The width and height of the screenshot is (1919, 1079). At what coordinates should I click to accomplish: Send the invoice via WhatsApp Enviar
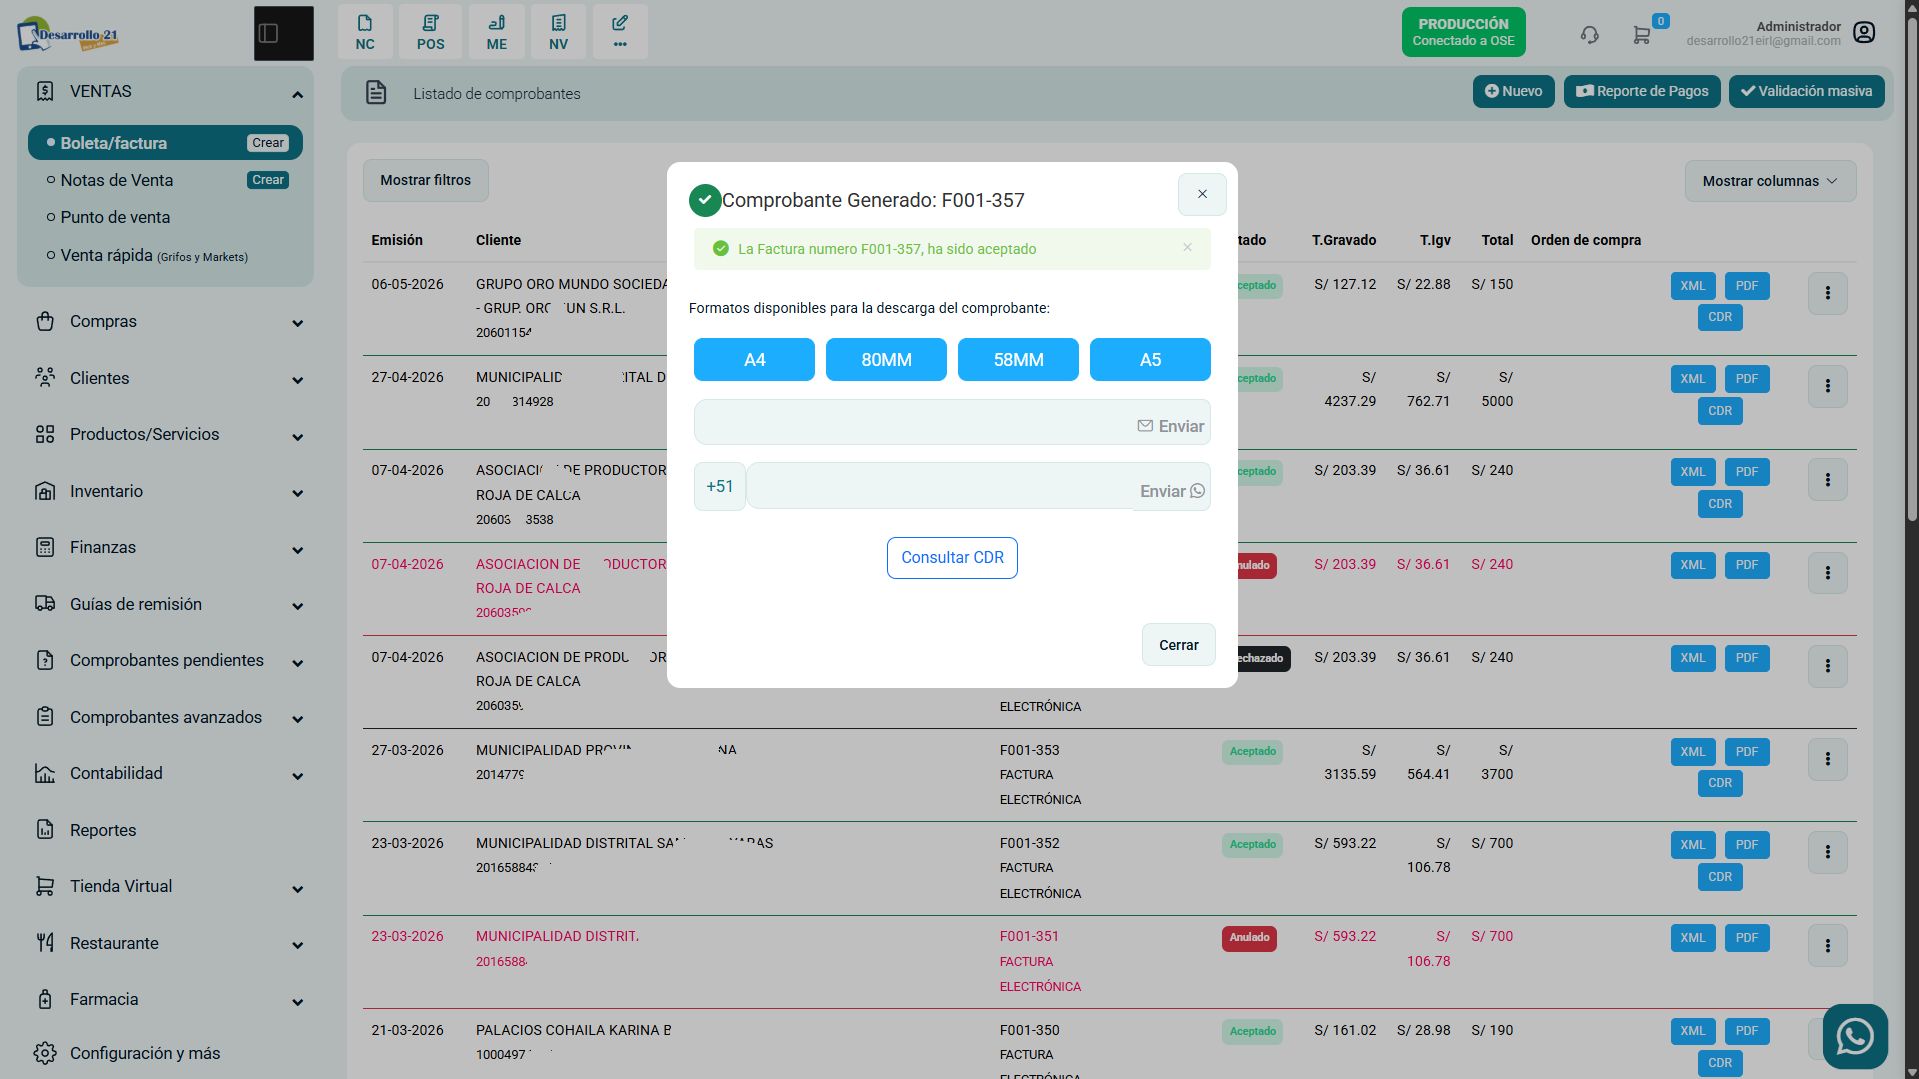click(1172, 491)
